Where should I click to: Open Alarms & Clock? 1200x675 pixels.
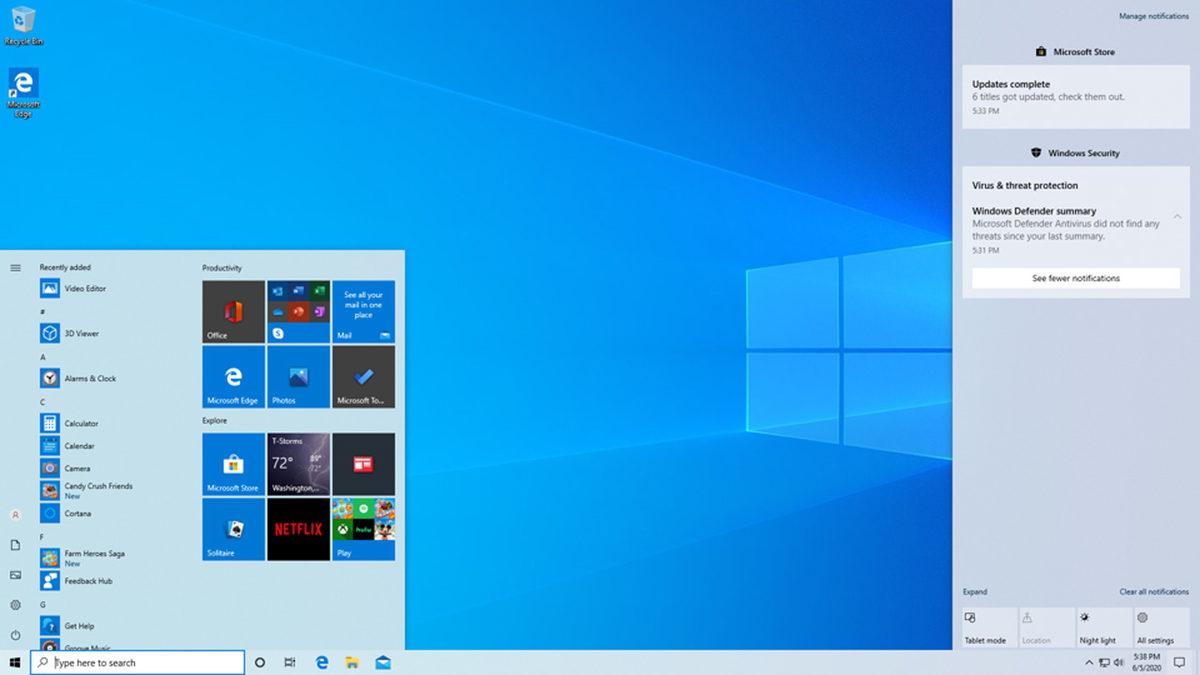80,377
